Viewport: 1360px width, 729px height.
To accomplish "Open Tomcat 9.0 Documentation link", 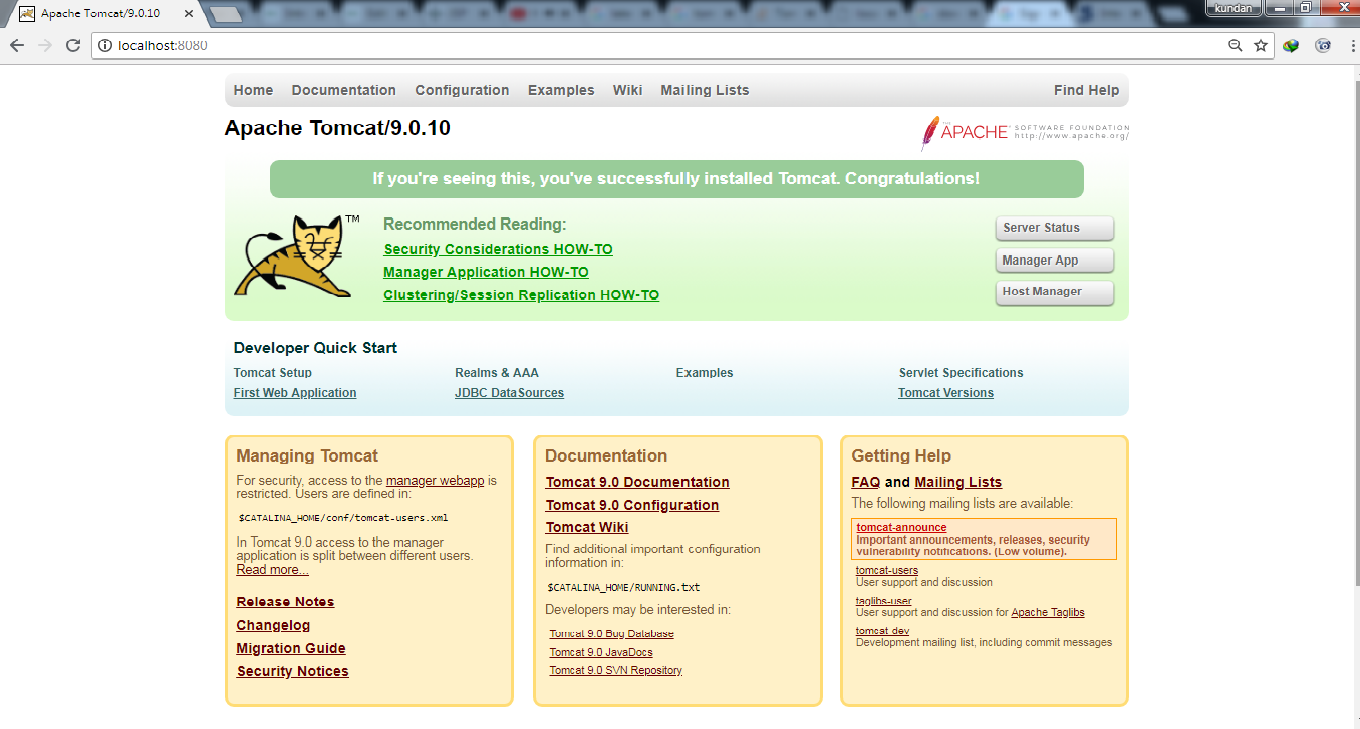I will [x=638, y=482].
